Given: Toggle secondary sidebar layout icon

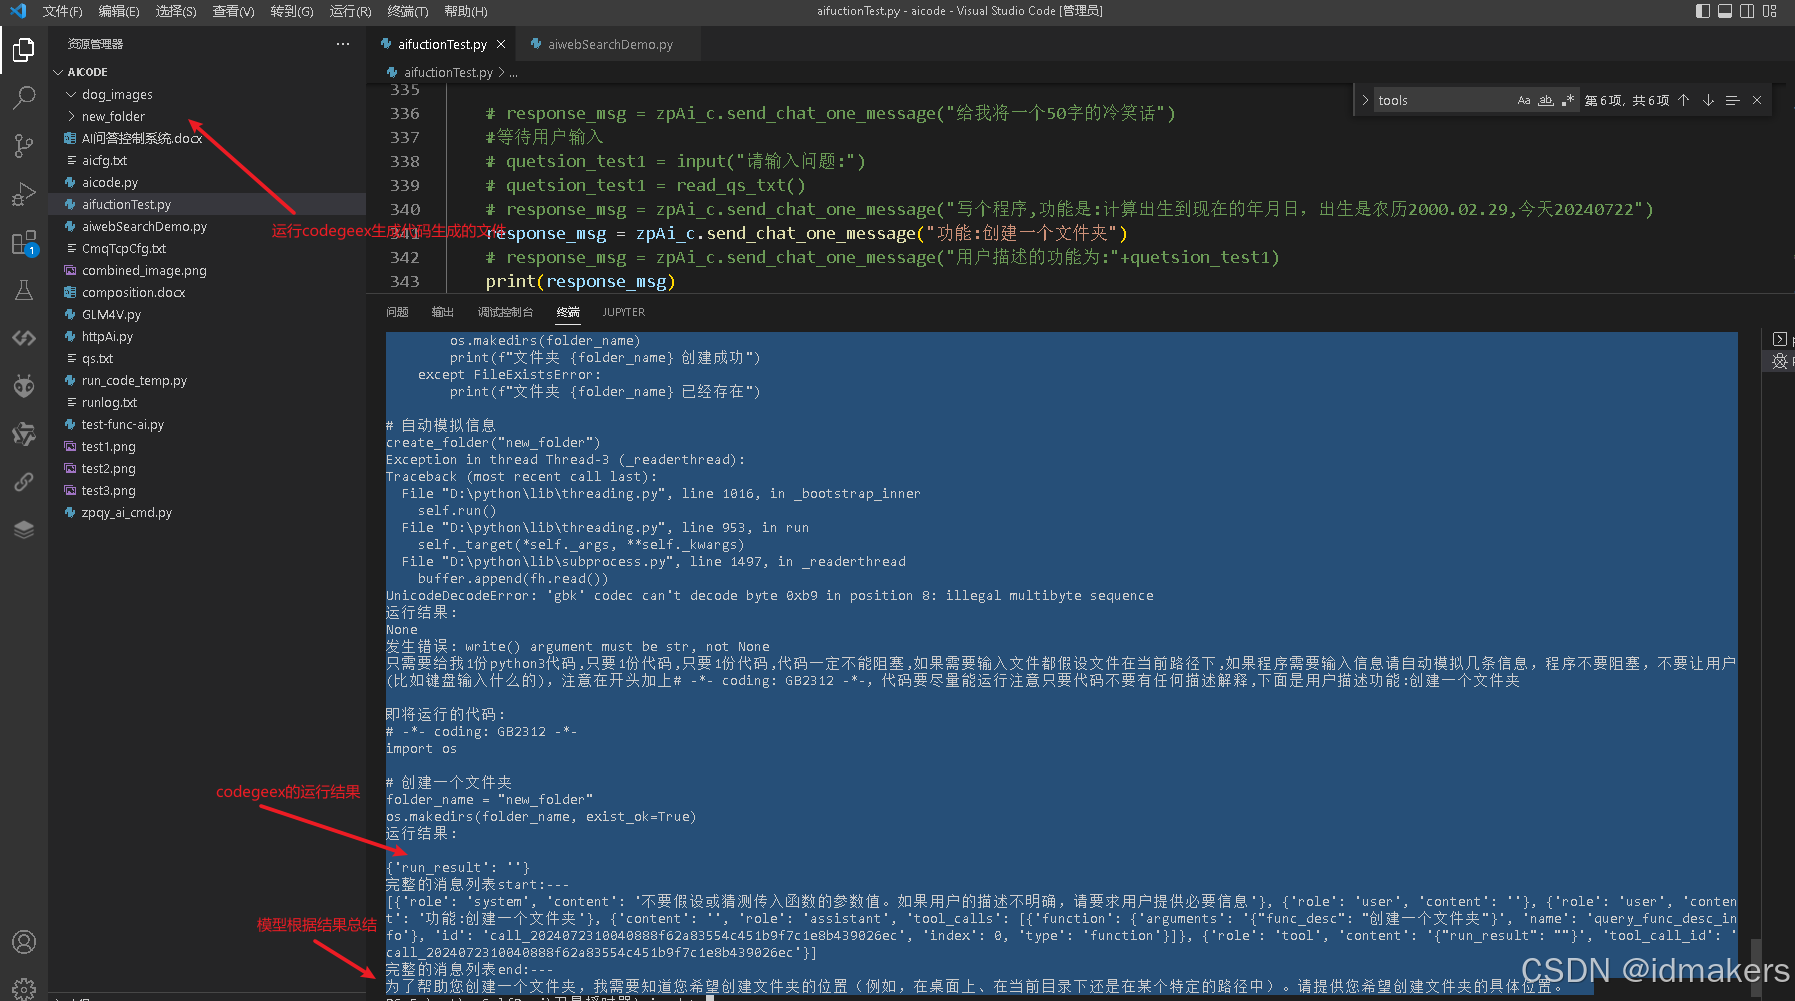Looking at the screenshot, I should click(x=1747, y=11).
